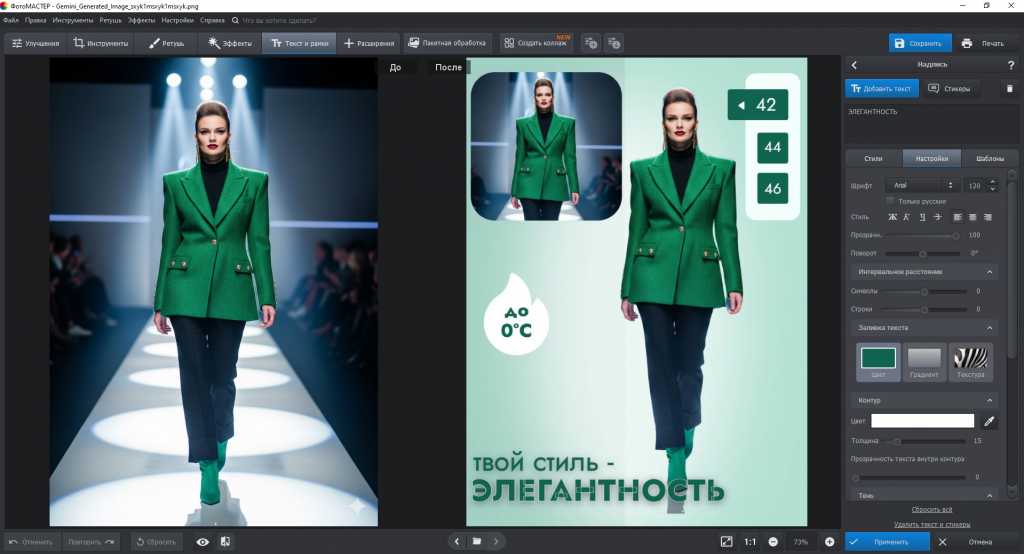Collapse the Интервальное расстояние section

(x=924, y=272)
